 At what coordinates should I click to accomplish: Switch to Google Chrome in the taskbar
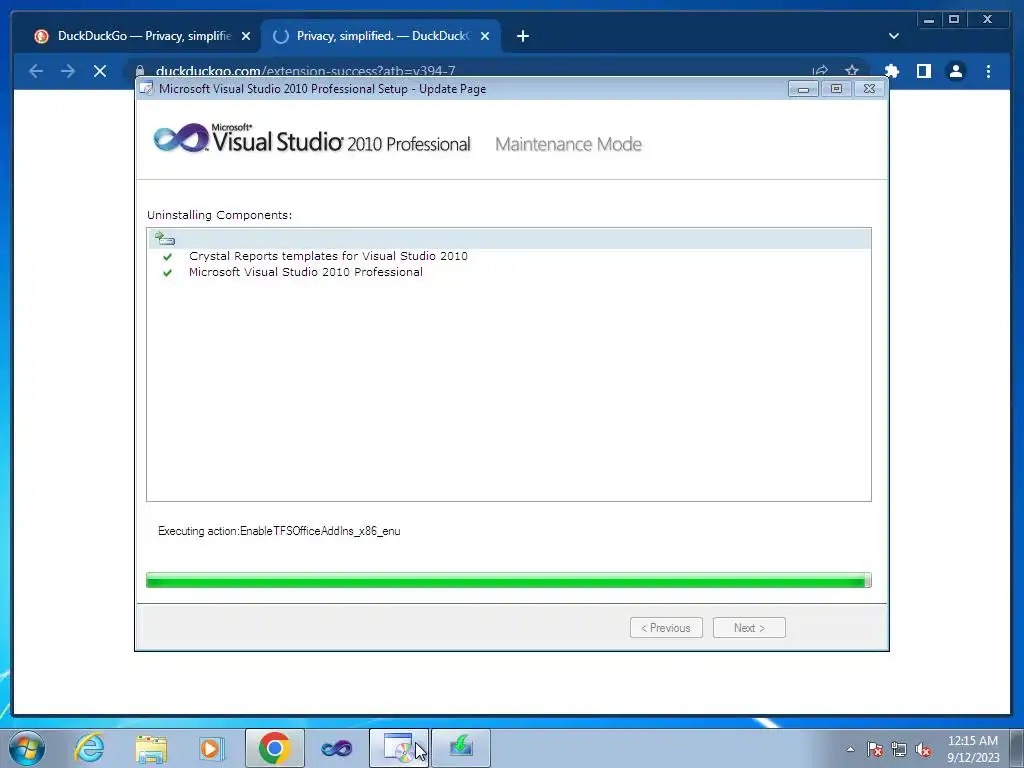point(274,748)
